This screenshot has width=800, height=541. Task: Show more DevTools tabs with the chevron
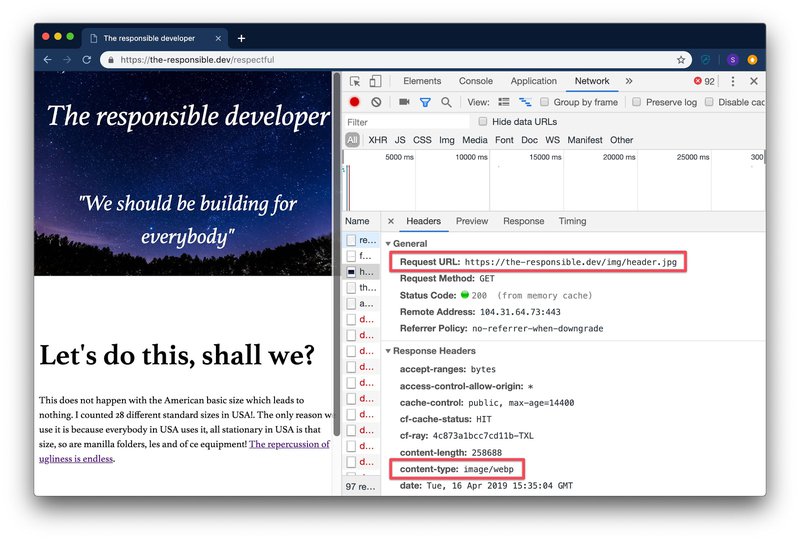coord(629,81)
